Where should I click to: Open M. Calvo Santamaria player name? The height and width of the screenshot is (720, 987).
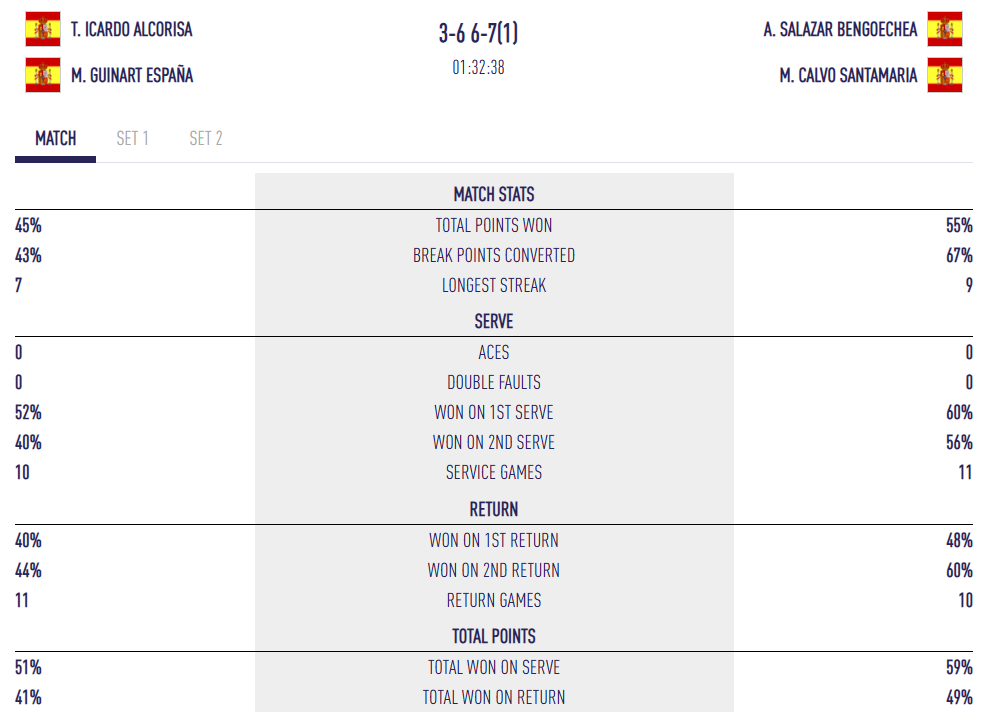click(x=848, y=75)
